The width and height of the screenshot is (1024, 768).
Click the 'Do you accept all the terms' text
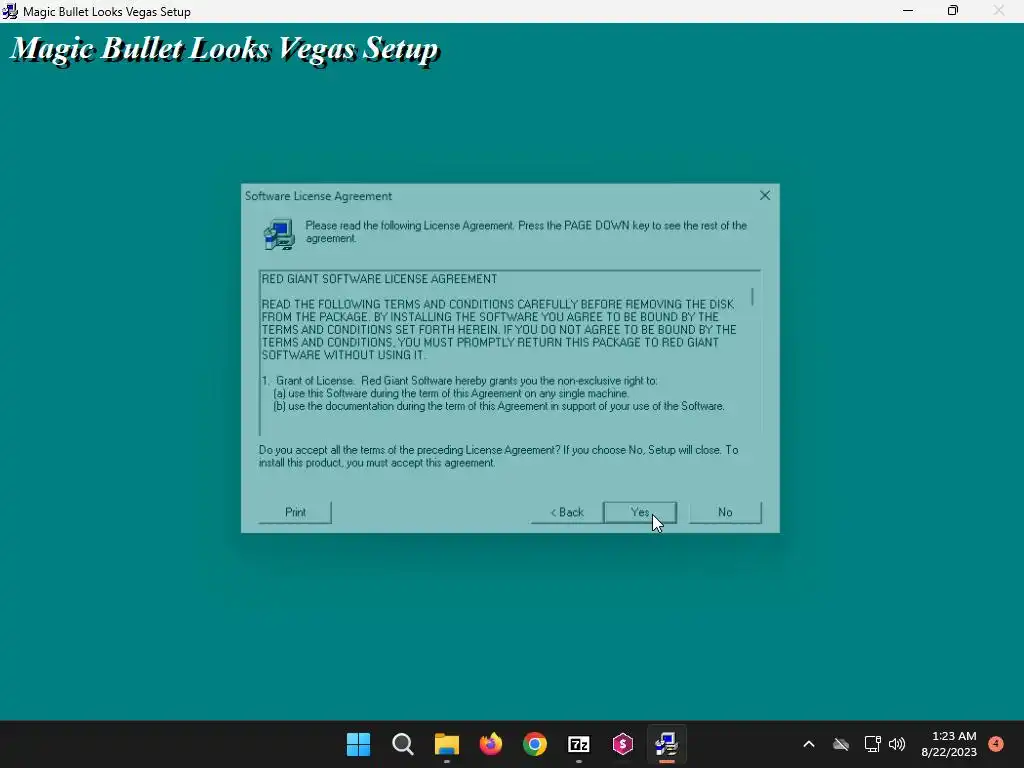pos(498,456)
